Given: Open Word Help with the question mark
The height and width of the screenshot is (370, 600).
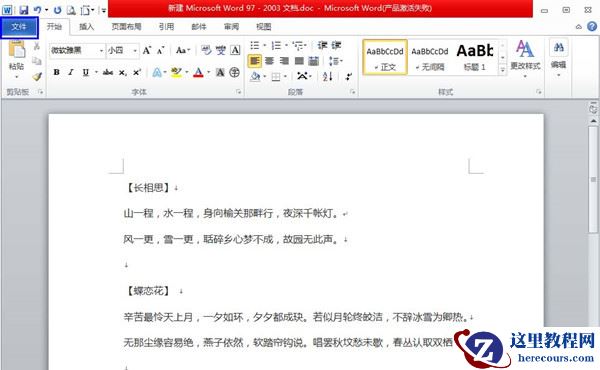Looking at the screenshot, I should click(x=592, y=26).
